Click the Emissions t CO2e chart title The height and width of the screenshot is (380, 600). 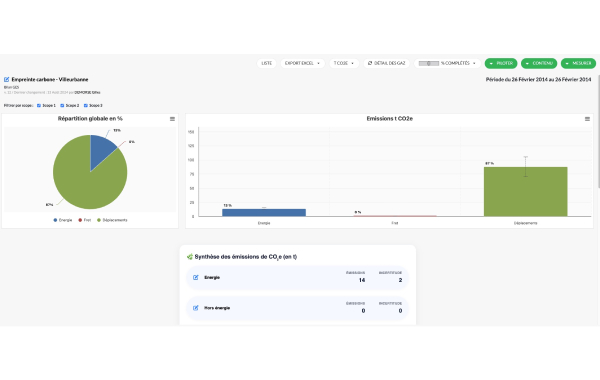(390, 119)
